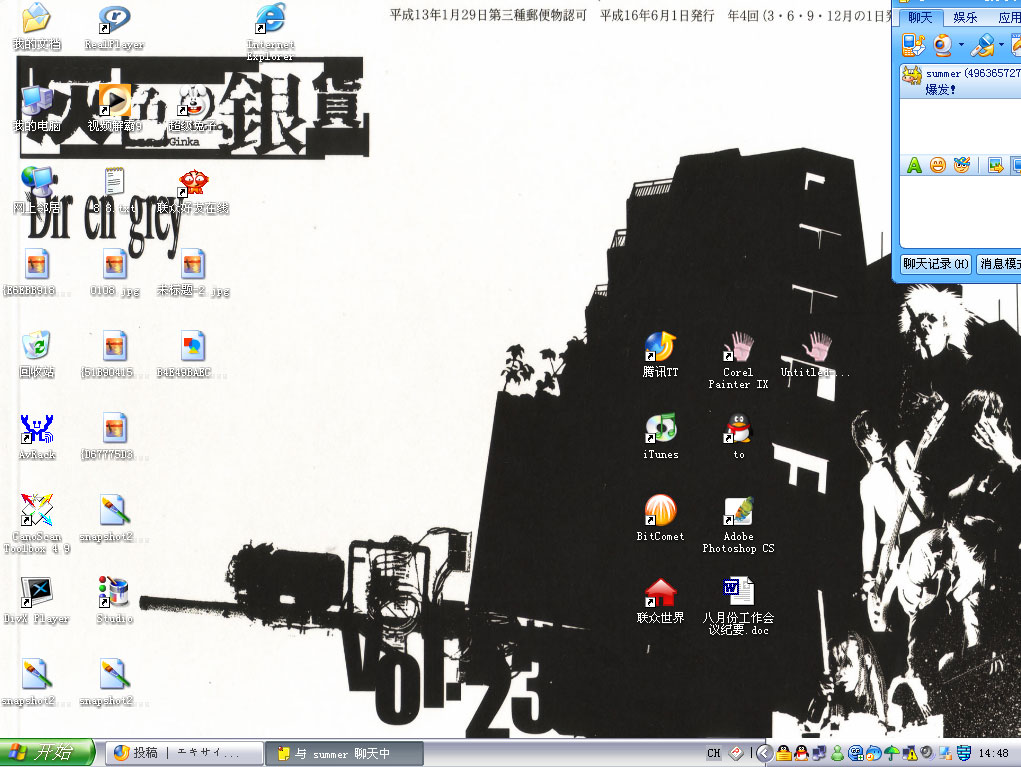
Task: Click the 聊天记录(H) button
Action: click(936, 264)
